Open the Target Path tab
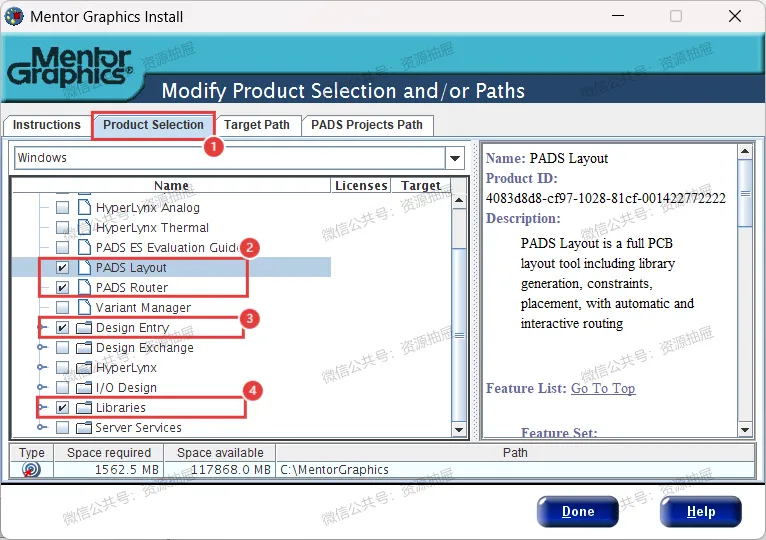766x540 pixels. click(257, 125)
